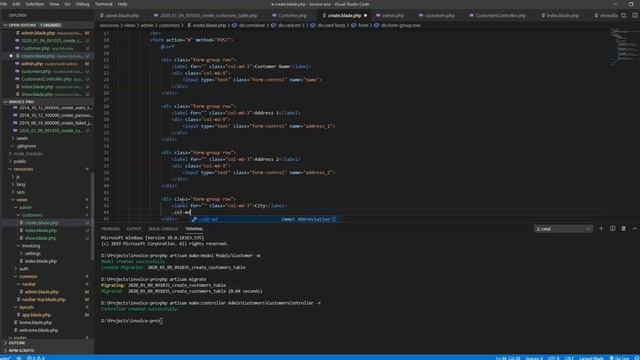Open the File menu
The image size is (640, 360).
click(x=4, y=4)
